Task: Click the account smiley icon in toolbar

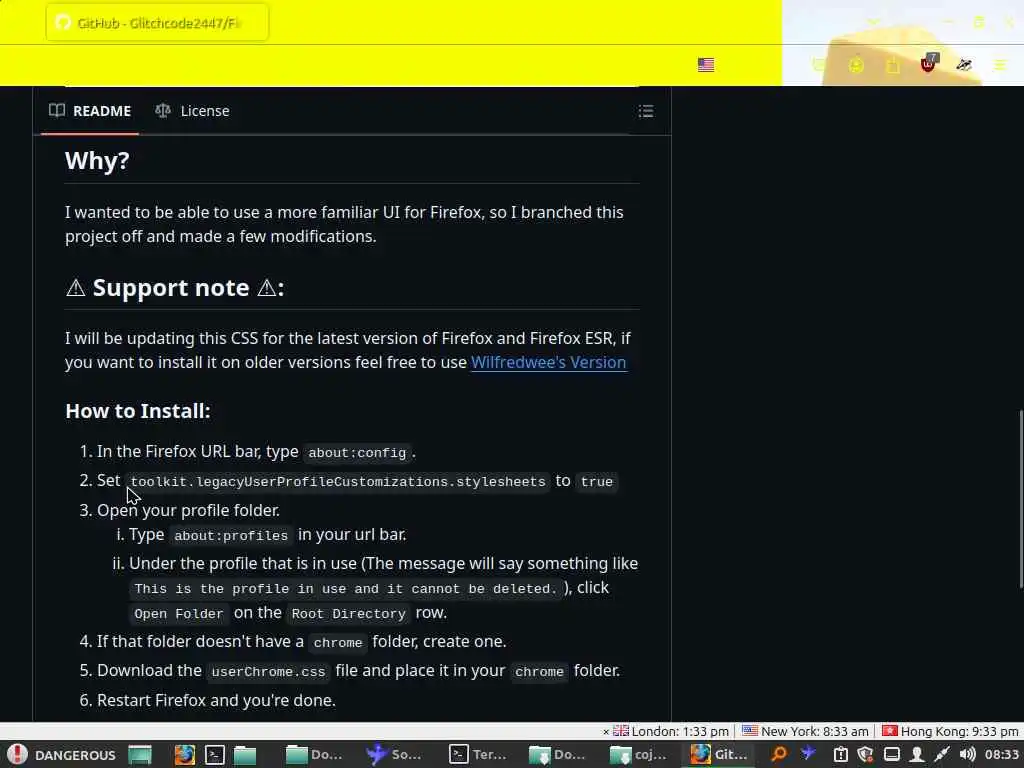Action: tap(856, 65)
